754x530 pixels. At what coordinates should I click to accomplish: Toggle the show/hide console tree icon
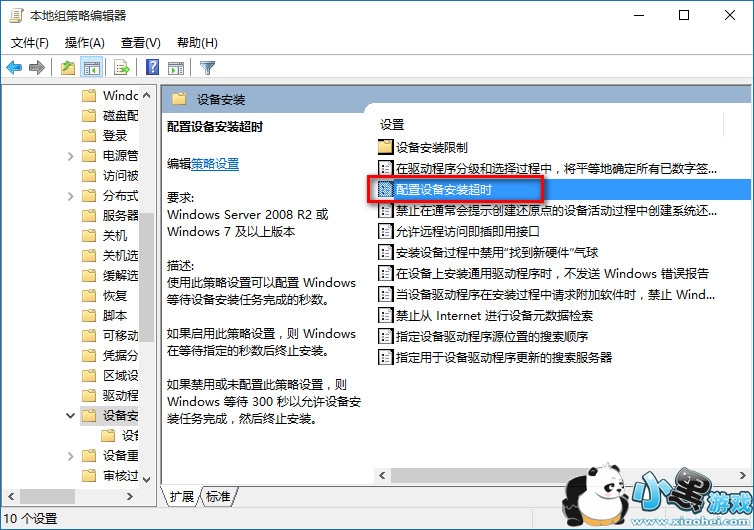91,67
